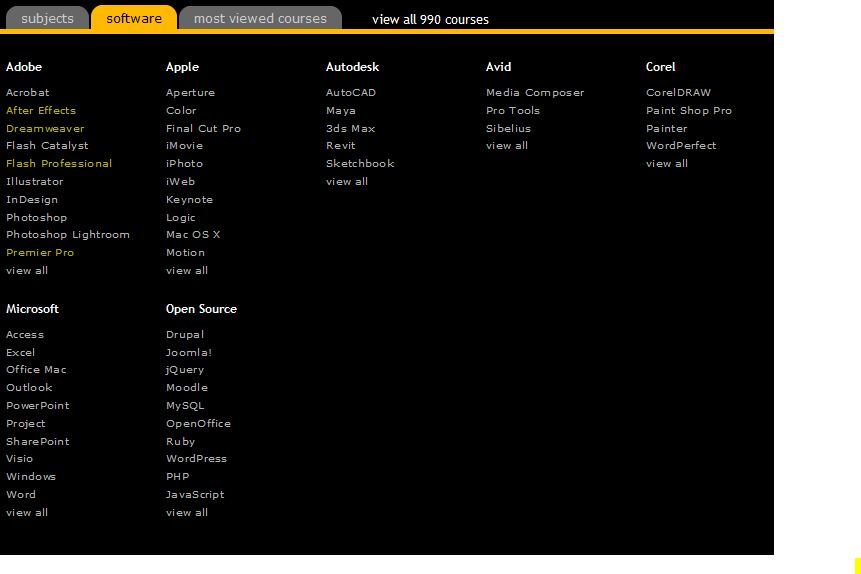Click view all under Autodesk list
Image resolution: width=861 pixels, height=574 pixels.
(347, 181)
